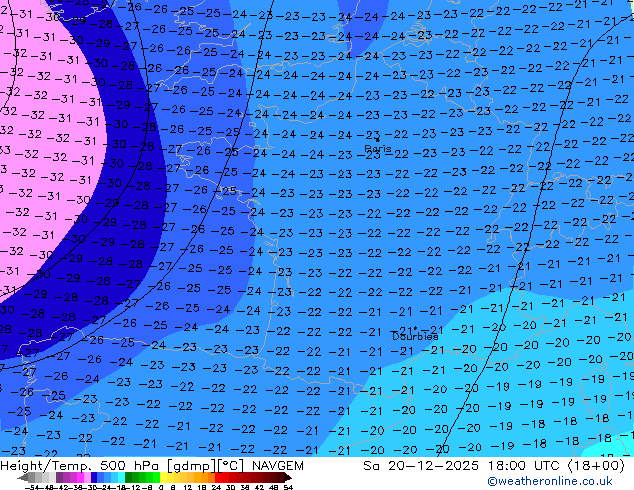Screen dimensions: 634x490
Task: Click the [gdmp] unit label
Action: (190, 466)
